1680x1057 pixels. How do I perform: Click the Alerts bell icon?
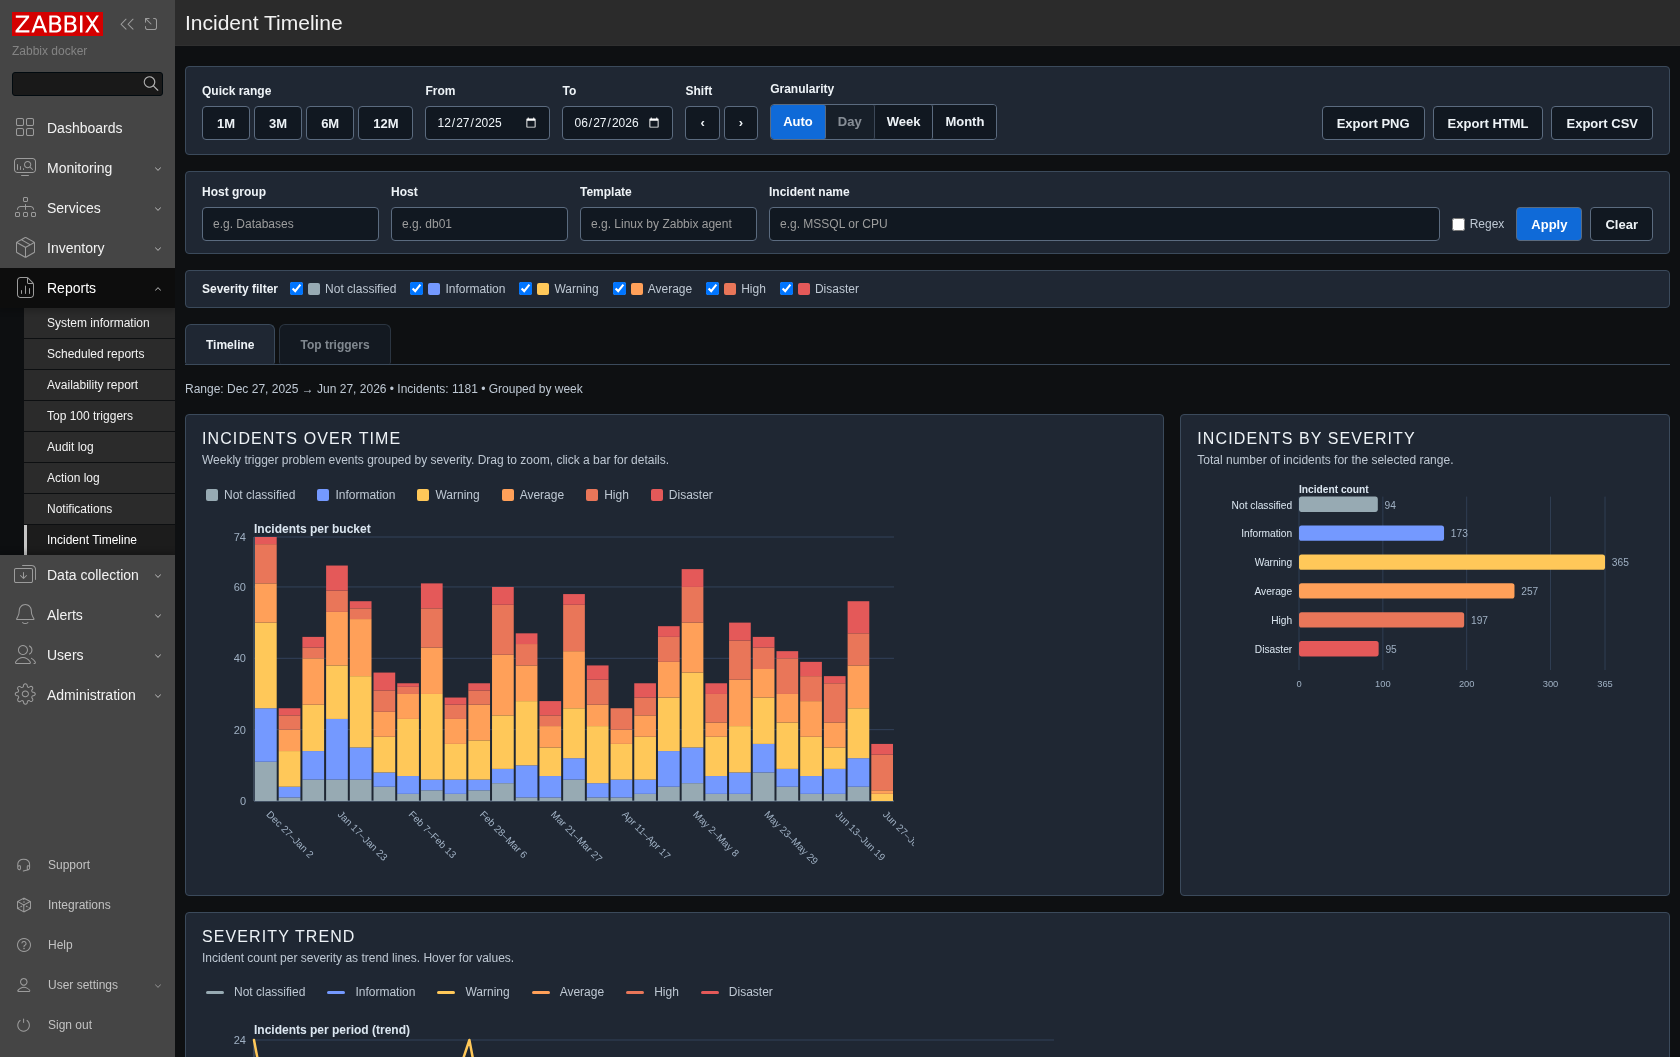coord(25,614)
